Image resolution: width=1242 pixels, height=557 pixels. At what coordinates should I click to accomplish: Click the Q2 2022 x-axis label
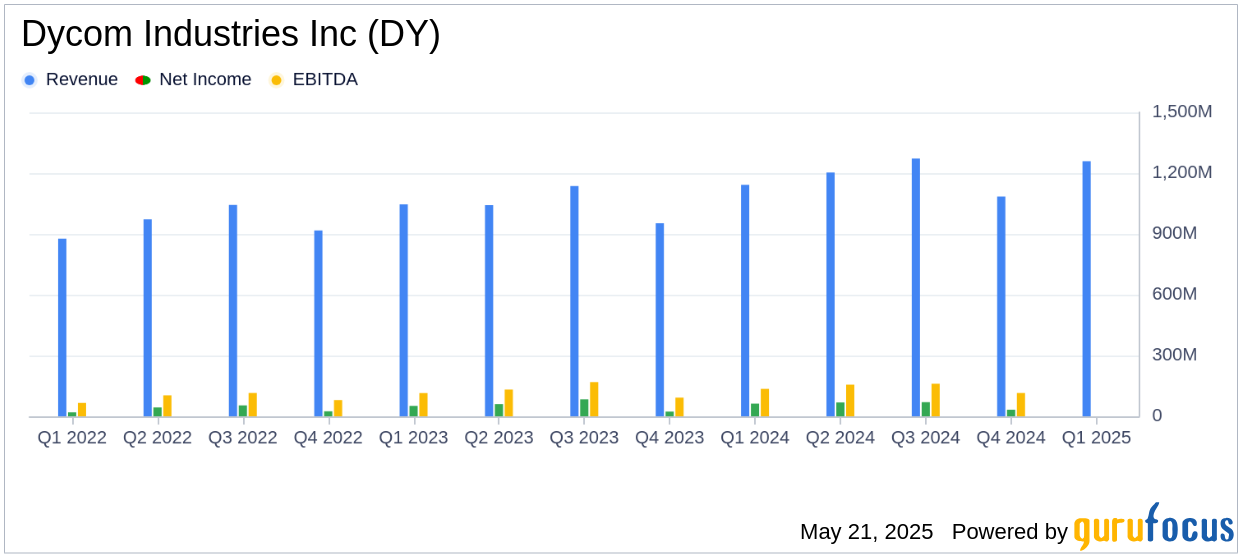pyautogui.click(x=158, y=438)
